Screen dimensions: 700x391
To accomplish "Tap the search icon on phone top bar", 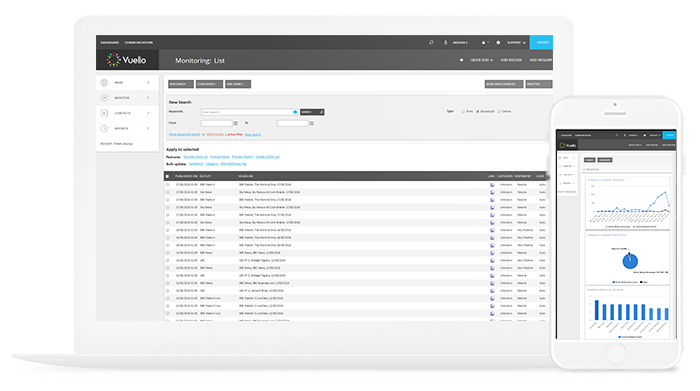I will [x=617, y=135].
